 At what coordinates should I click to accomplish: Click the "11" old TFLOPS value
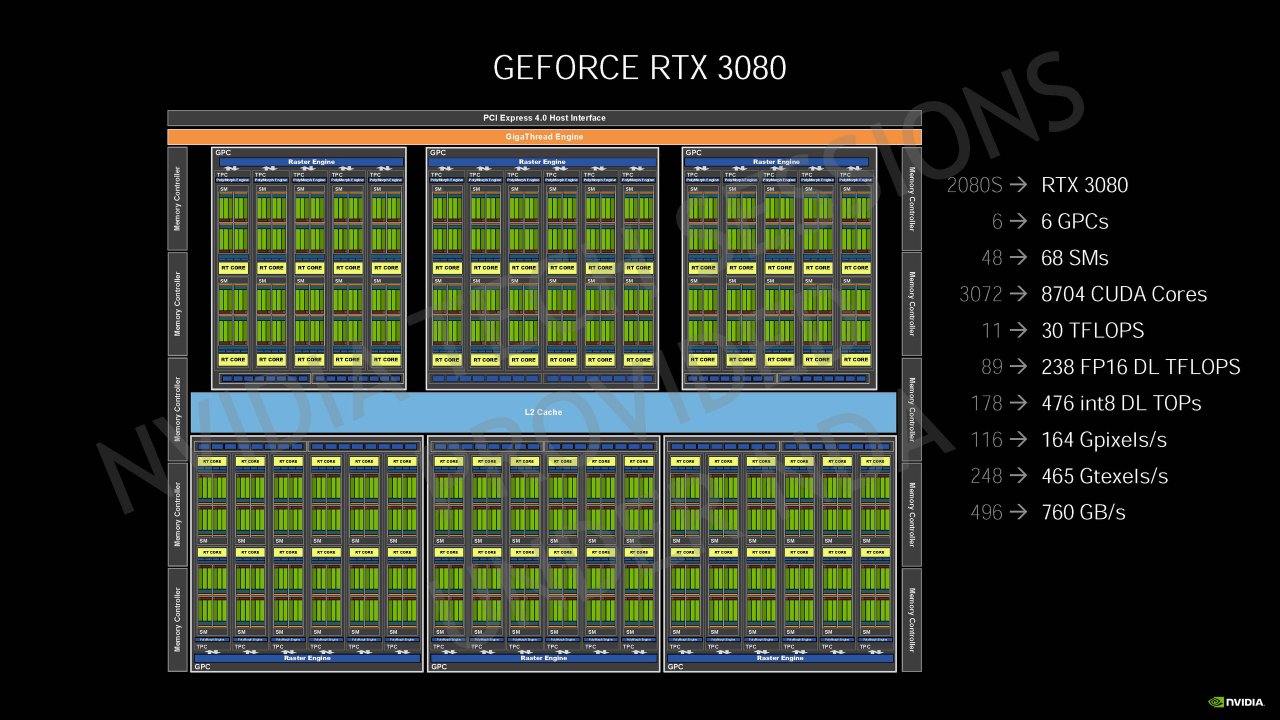tap(992, 330)
